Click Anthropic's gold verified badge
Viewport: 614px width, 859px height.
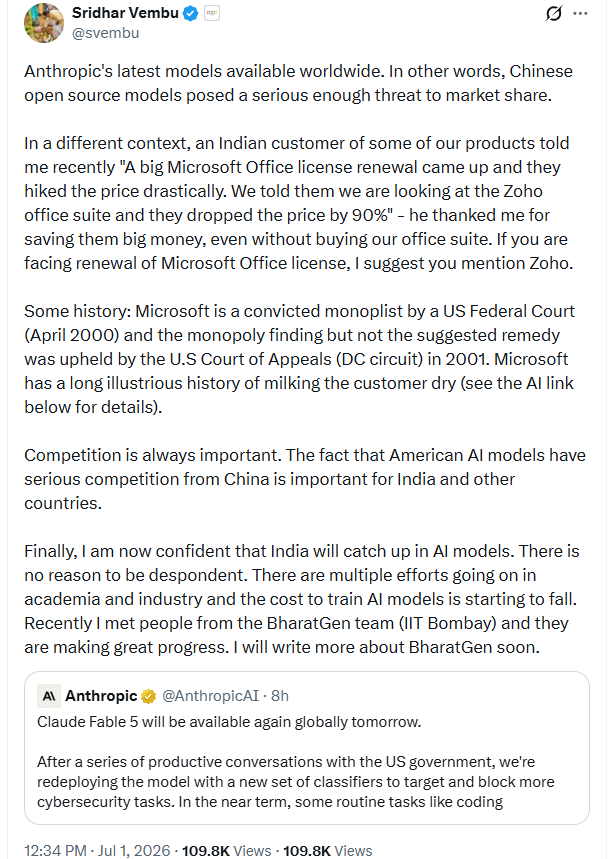pyautogui.click(x=148, y=696)
